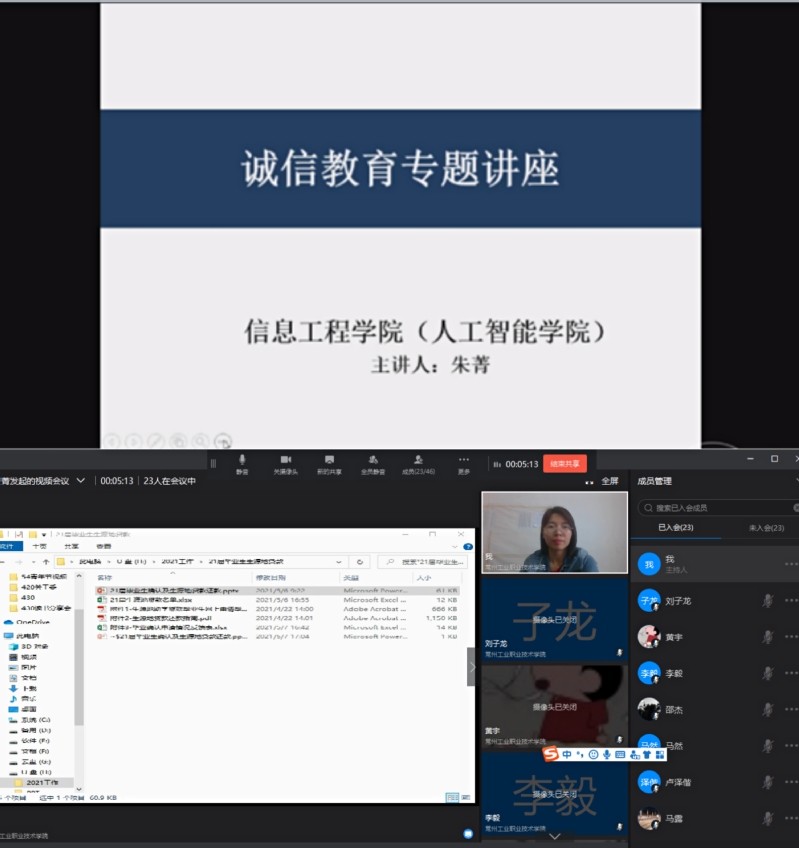
Task: Click the refresh button in File Explorer
Action: [361, 562]
